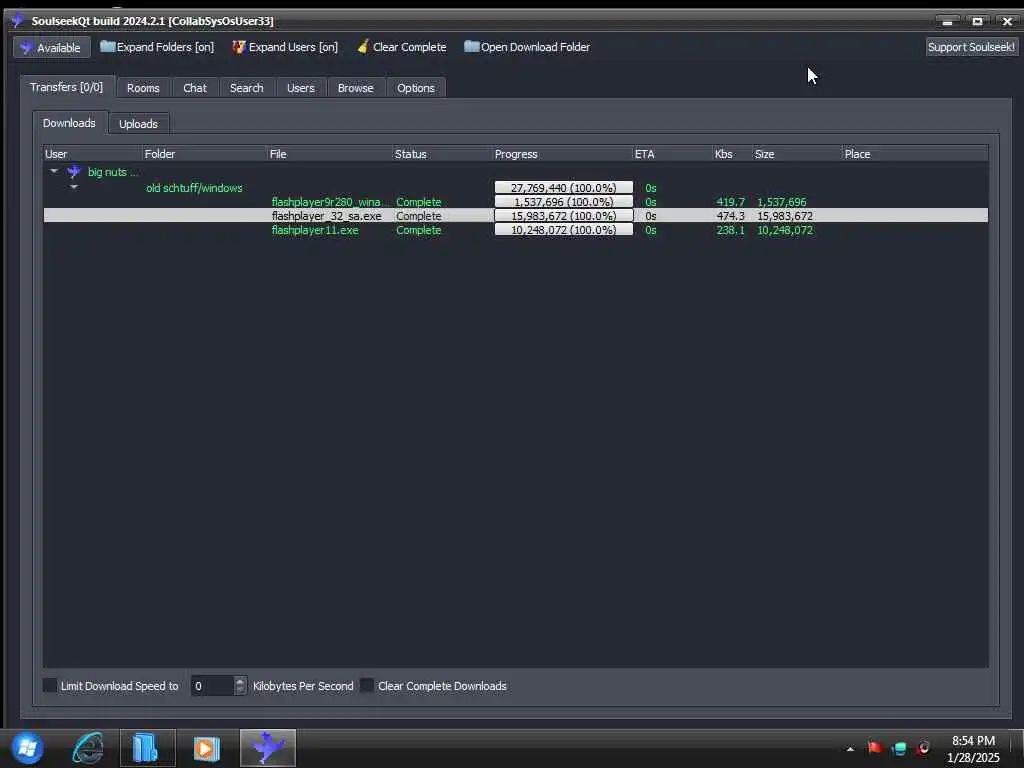Enable Limit Download Speed to checkbox
The width and height of the screenshot is (1024, 768).
click(x=50, y=686)
